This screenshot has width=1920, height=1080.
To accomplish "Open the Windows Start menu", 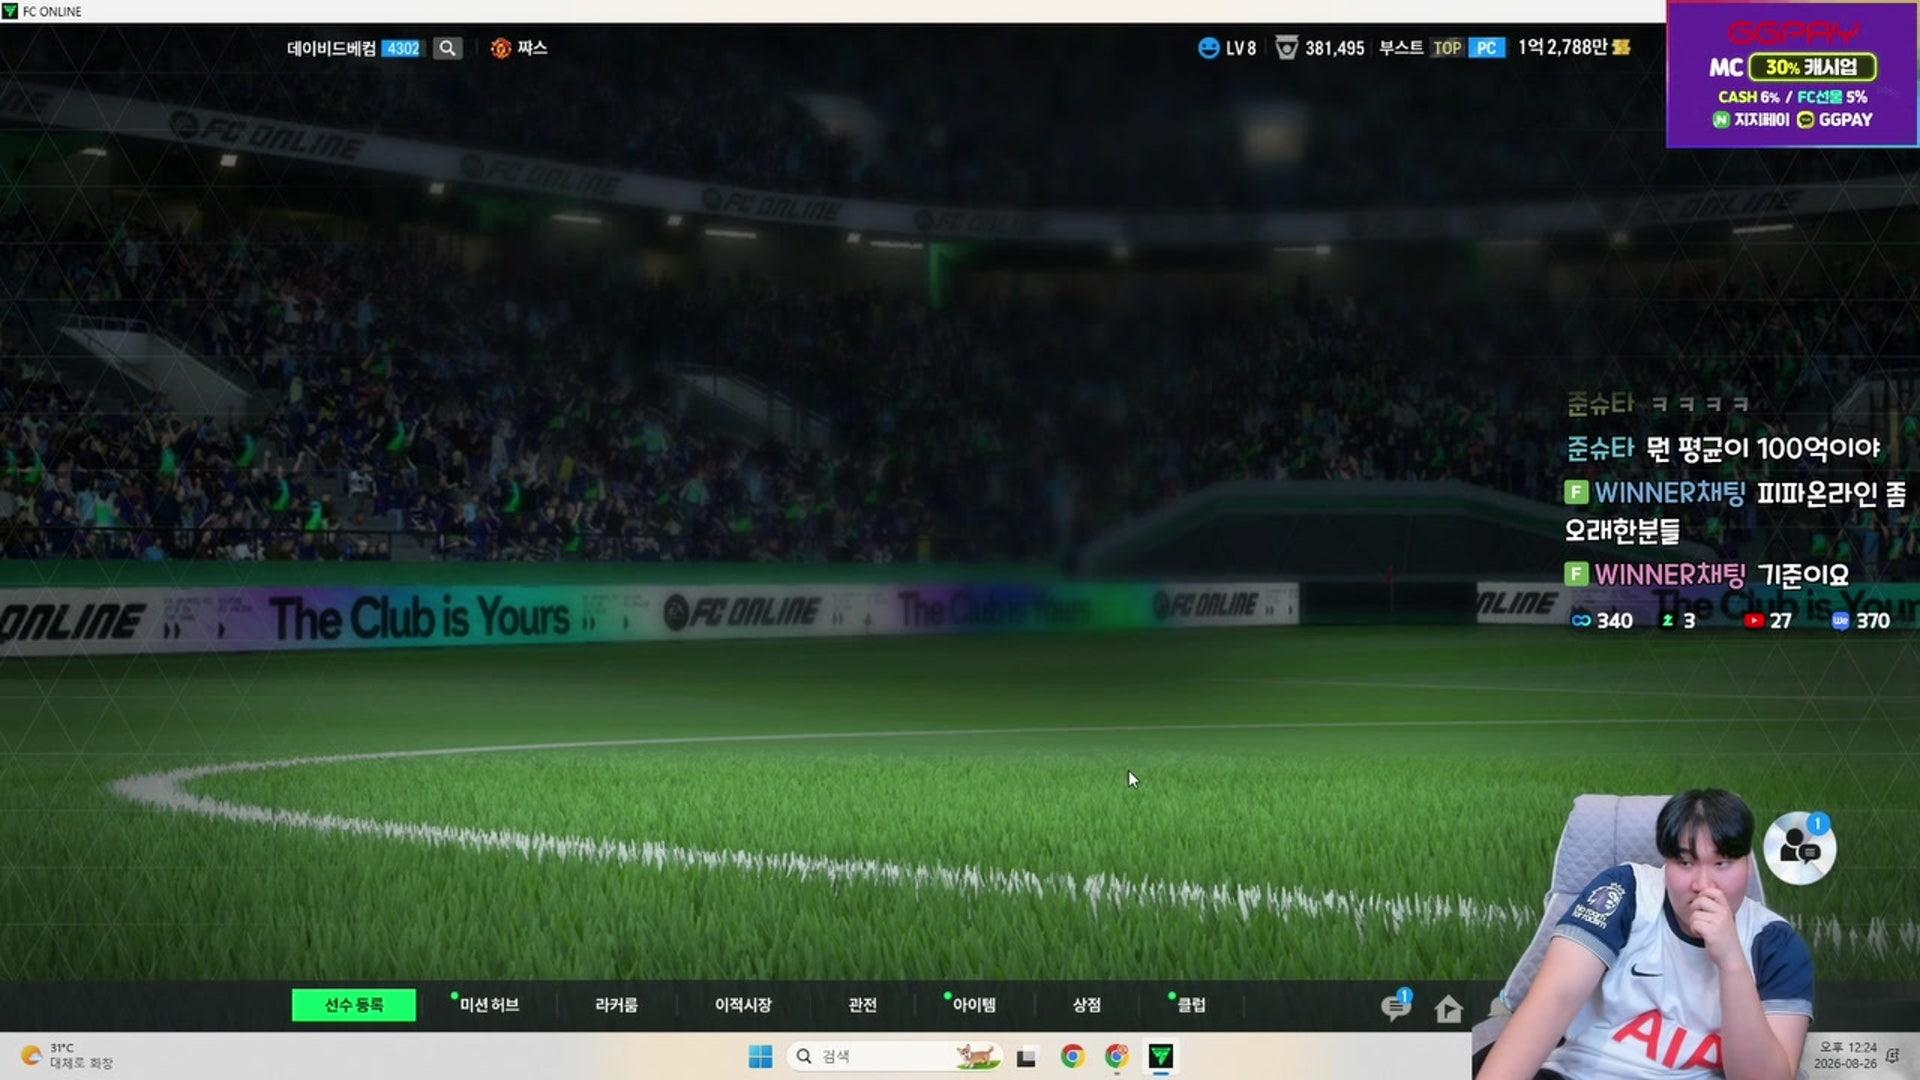I will coord(760,1056).
